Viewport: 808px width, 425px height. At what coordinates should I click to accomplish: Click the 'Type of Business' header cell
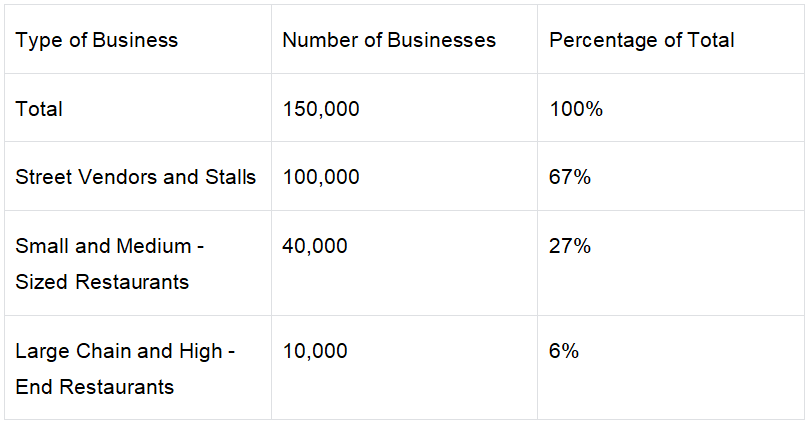tap(138, 39)
